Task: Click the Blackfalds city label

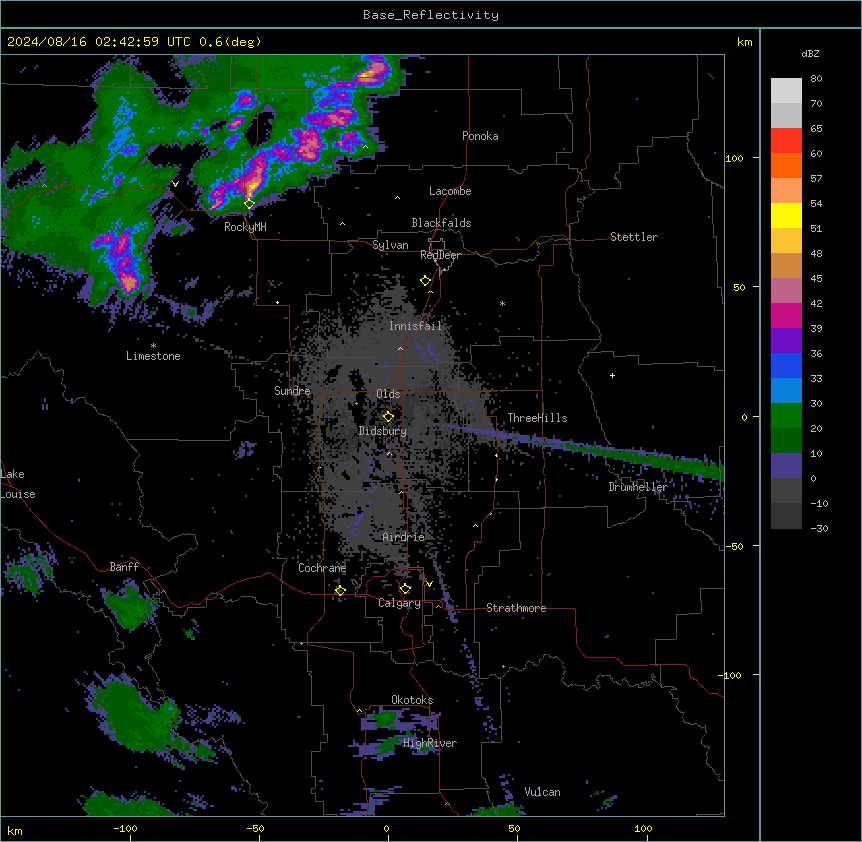Action: point(441,223)
